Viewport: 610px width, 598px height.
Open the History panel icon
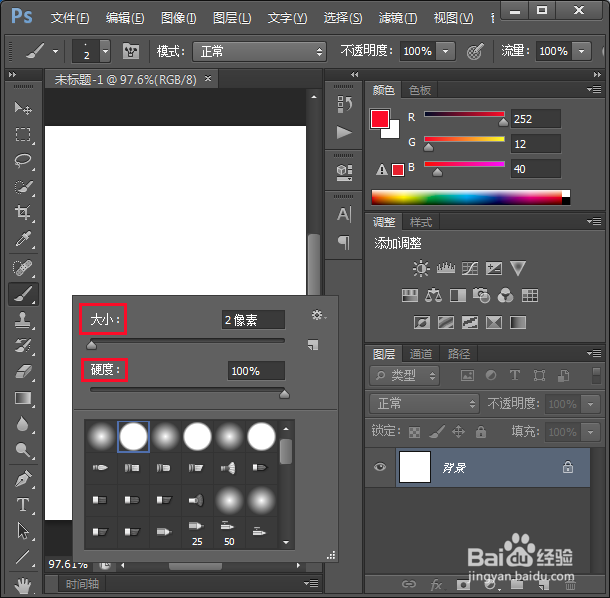pos(344,105)
